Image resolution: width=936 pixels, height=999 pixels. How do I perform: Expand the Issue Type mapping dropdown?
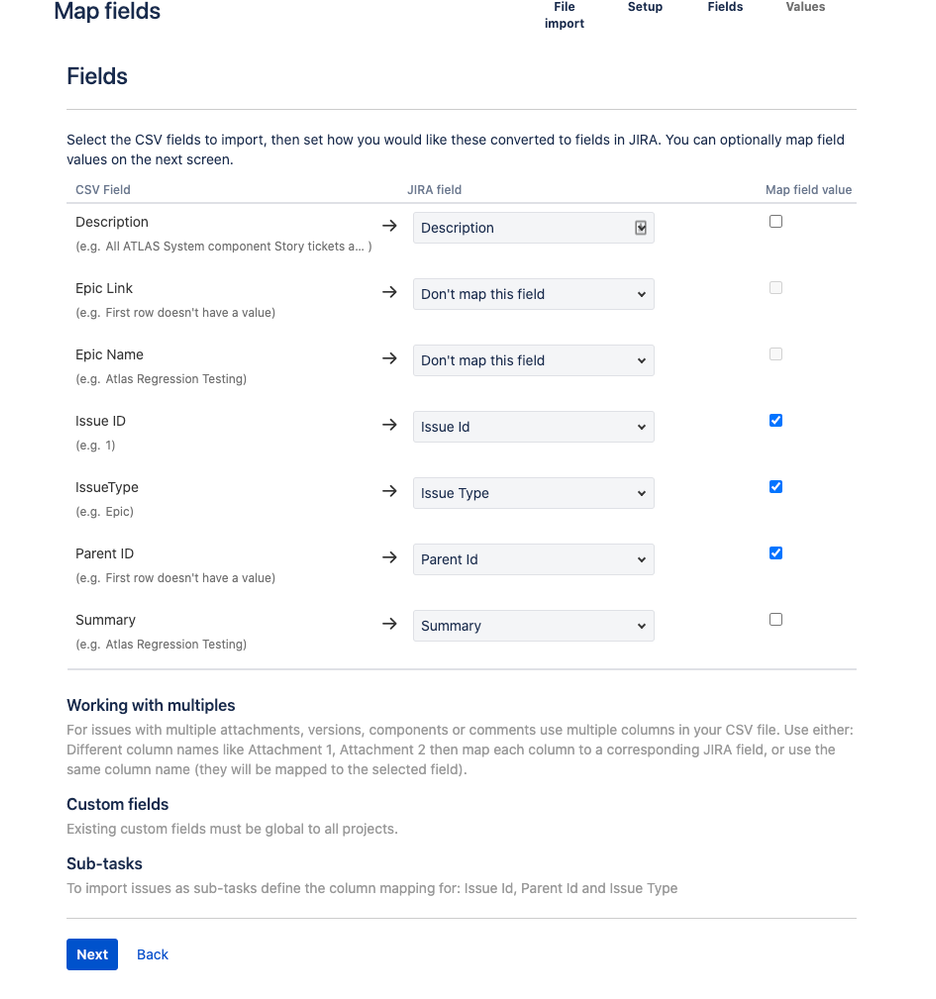tap(533, 493)
